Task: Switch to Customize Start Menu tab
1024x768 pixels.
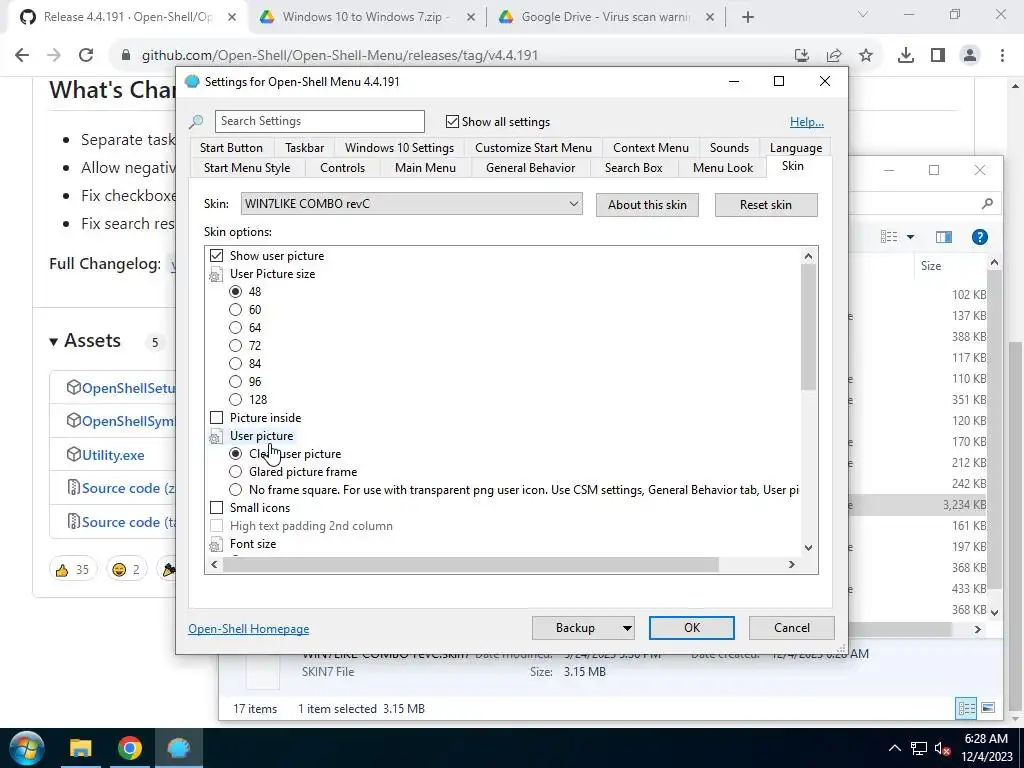Action: coord(533,148)
